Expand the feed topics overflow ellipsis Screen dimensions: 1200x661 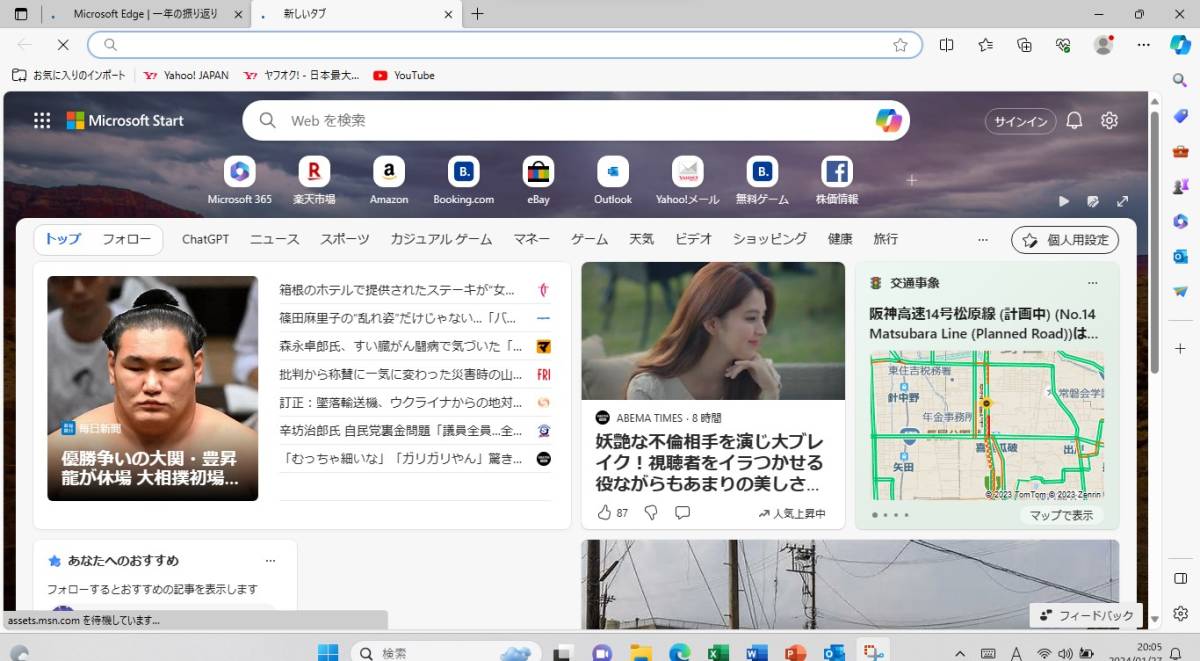(x=982, y=240)
